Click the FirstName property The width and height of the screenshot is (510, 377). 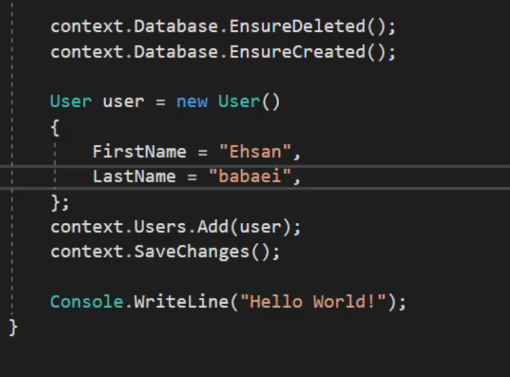[x=139, y=152]
